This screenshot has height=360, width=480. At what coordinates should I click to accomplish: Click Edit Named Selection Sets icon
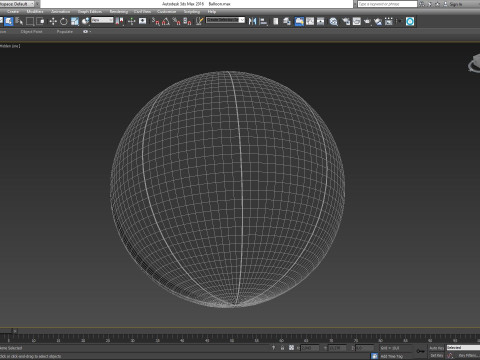click(x=199, y=21)
